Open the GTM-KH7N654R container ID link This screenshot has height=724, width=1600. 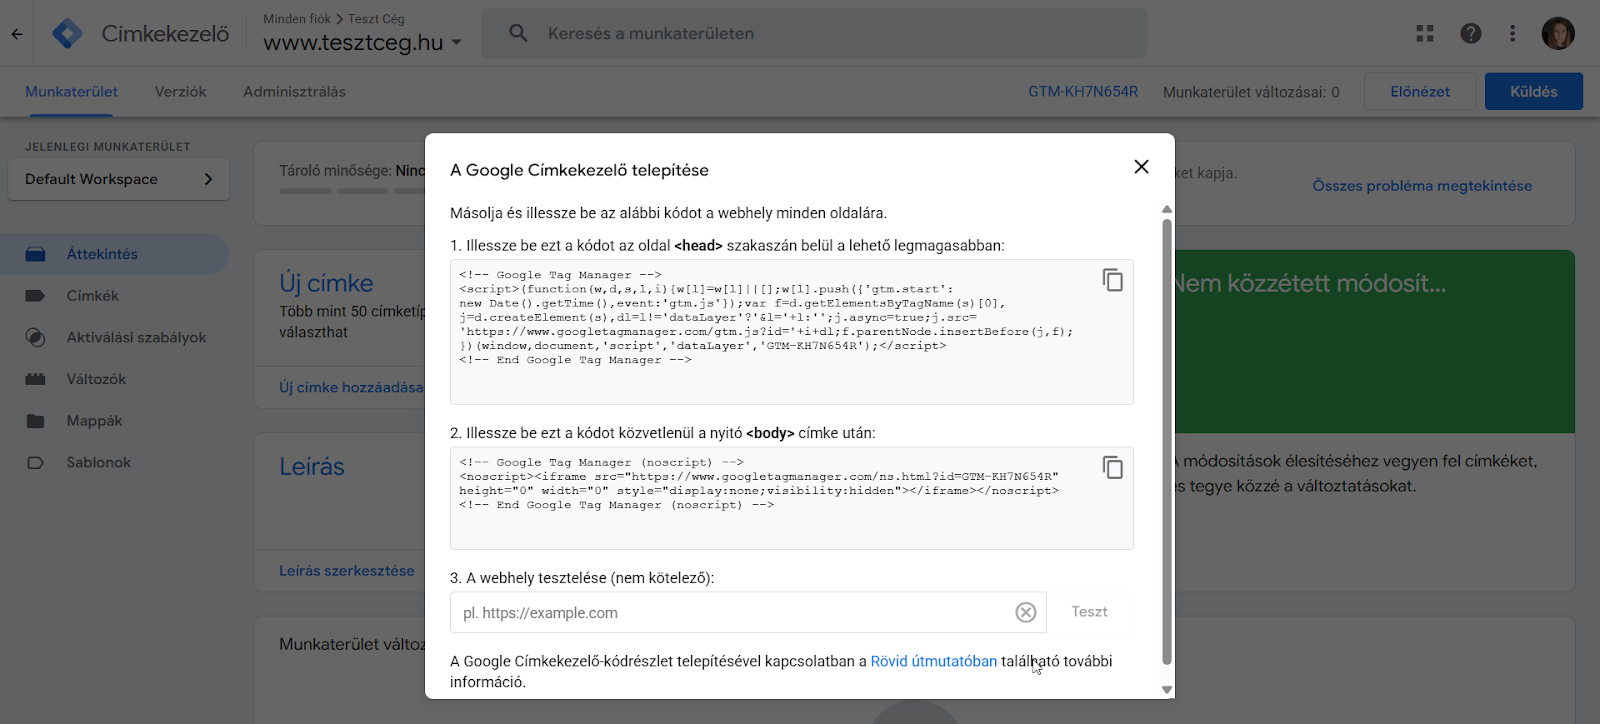(1083, 91)
